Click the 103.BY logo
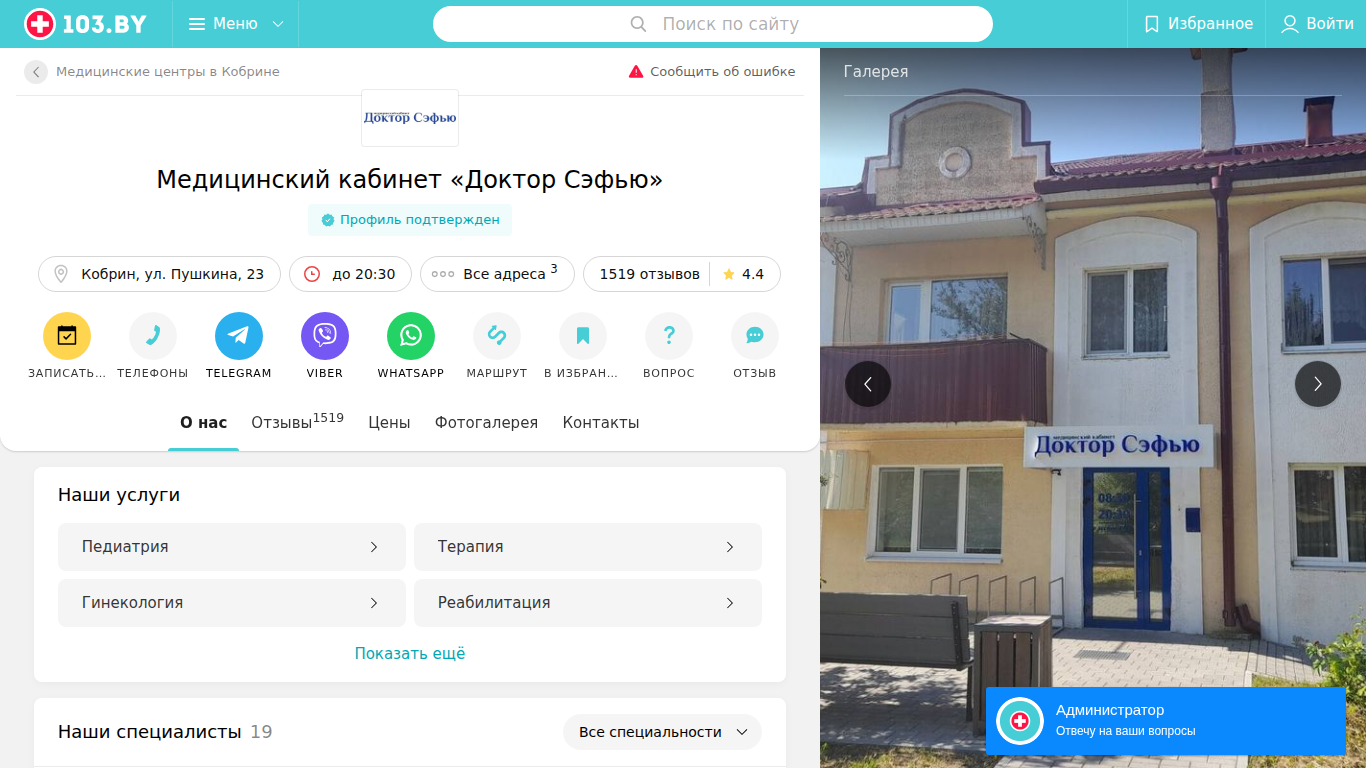 click(85, 24)
